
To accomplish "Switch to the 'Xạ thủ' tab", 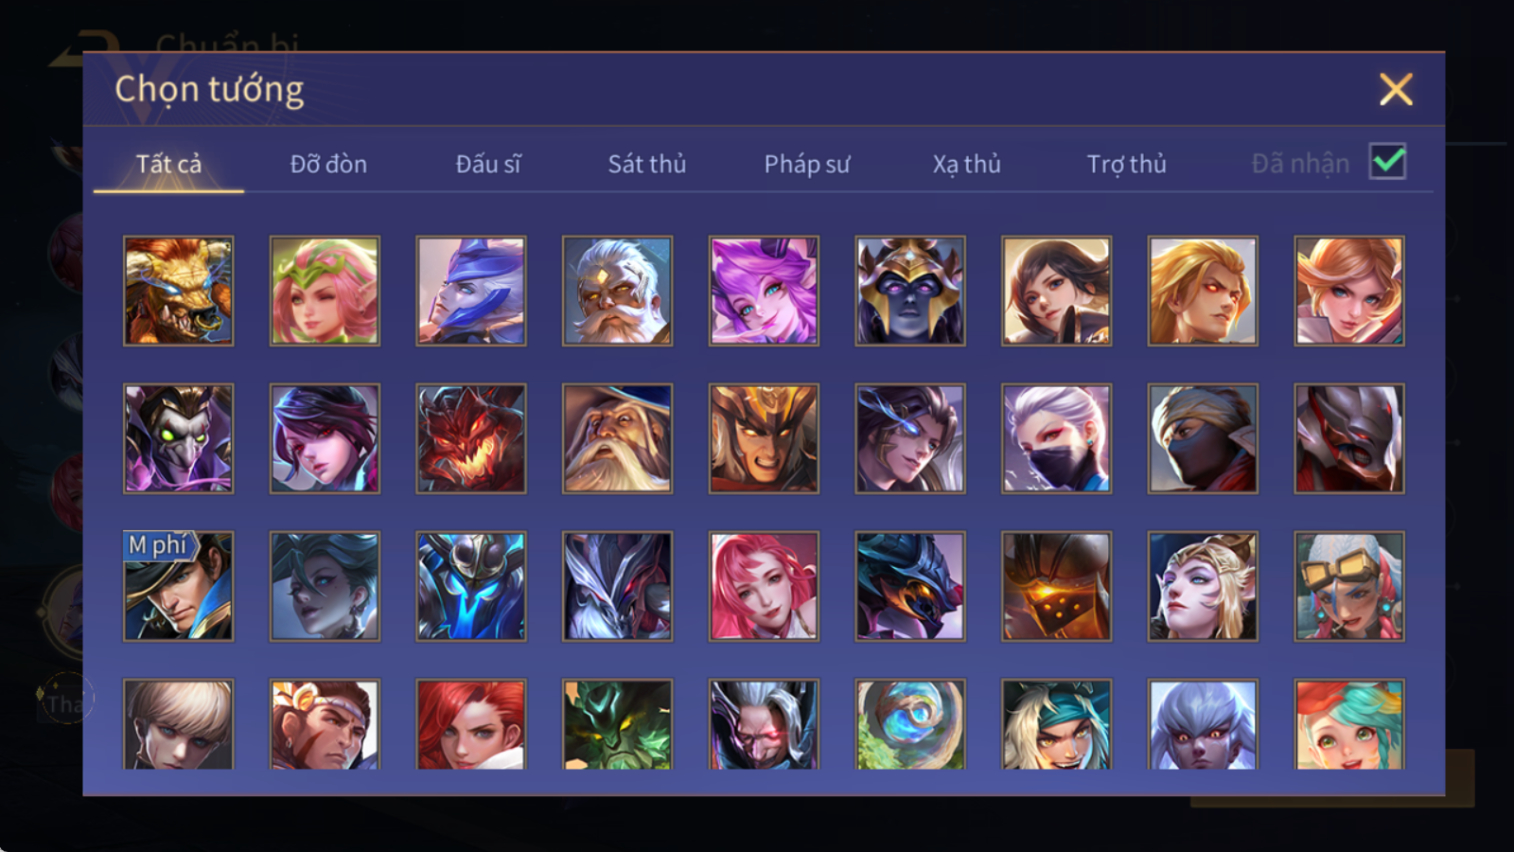I will [x=966, y=164].
